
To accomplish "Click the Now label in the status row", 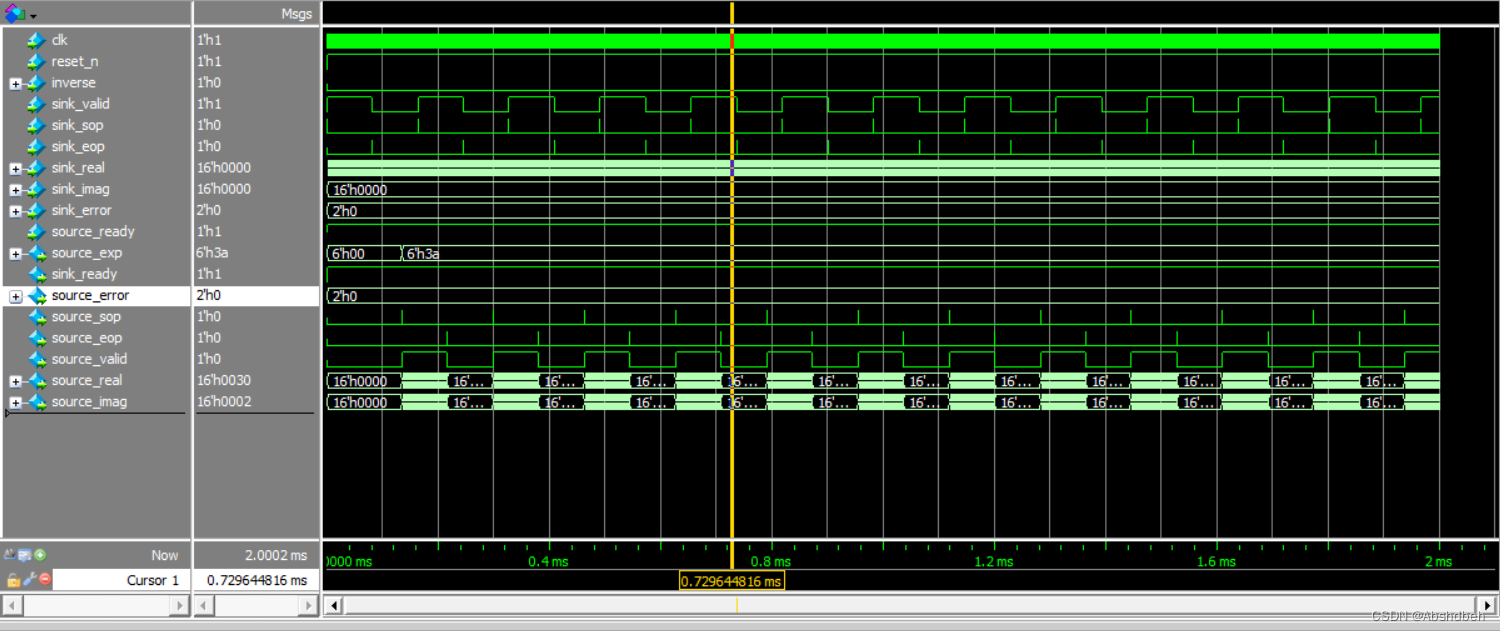I will (x=164, y=555).
